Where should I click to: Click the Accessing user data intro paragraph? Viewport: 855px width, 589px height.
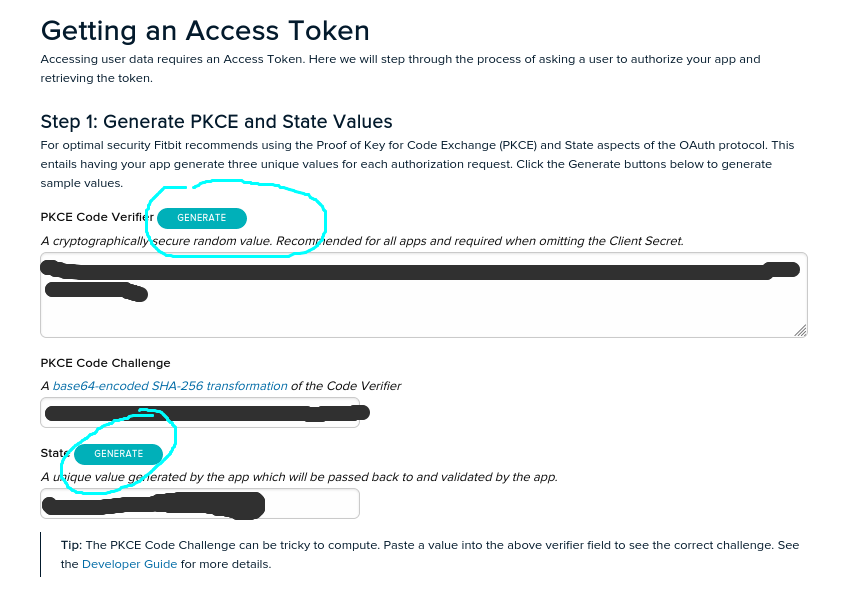pos(400,68)
